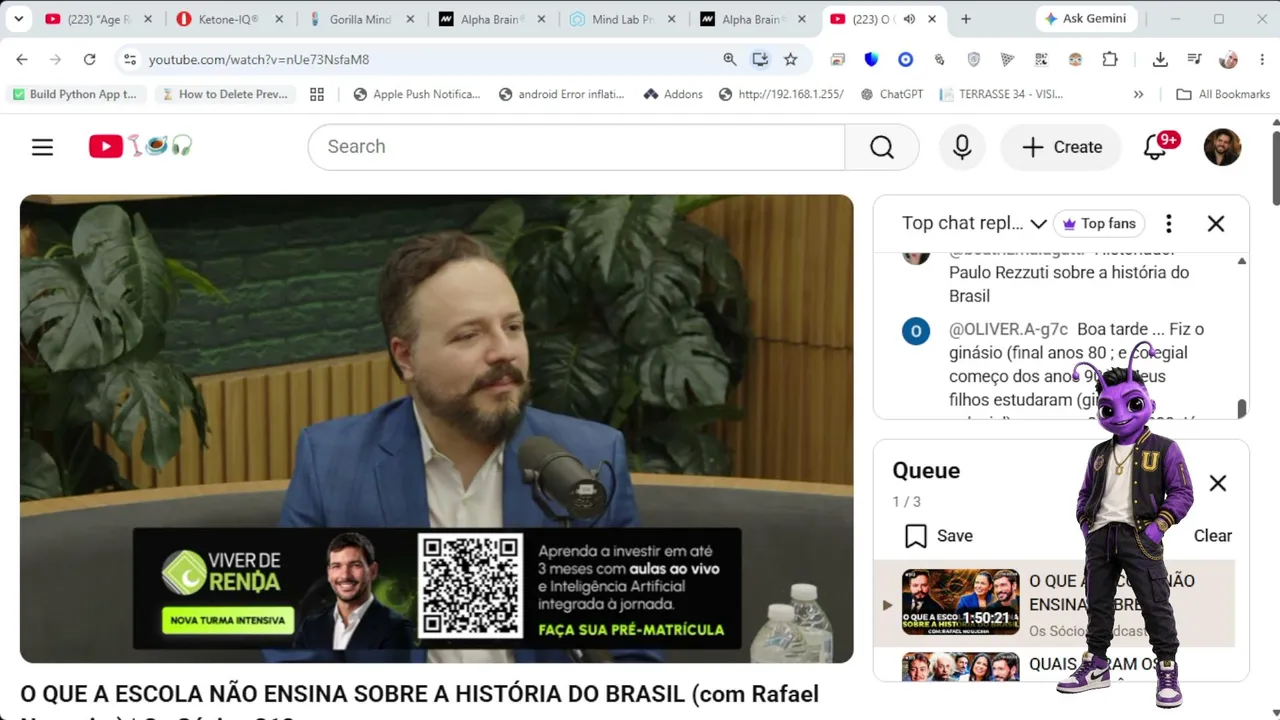Go to YouTube home via the logo
1280x720 pixels.
140,147
